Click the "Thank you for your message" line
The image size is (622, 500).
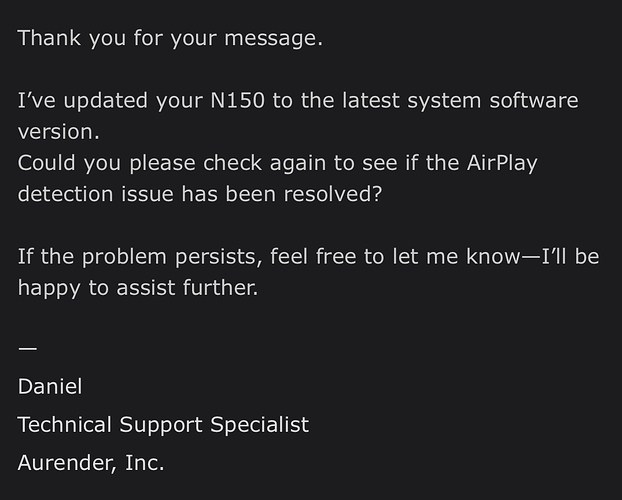[172, 40]
